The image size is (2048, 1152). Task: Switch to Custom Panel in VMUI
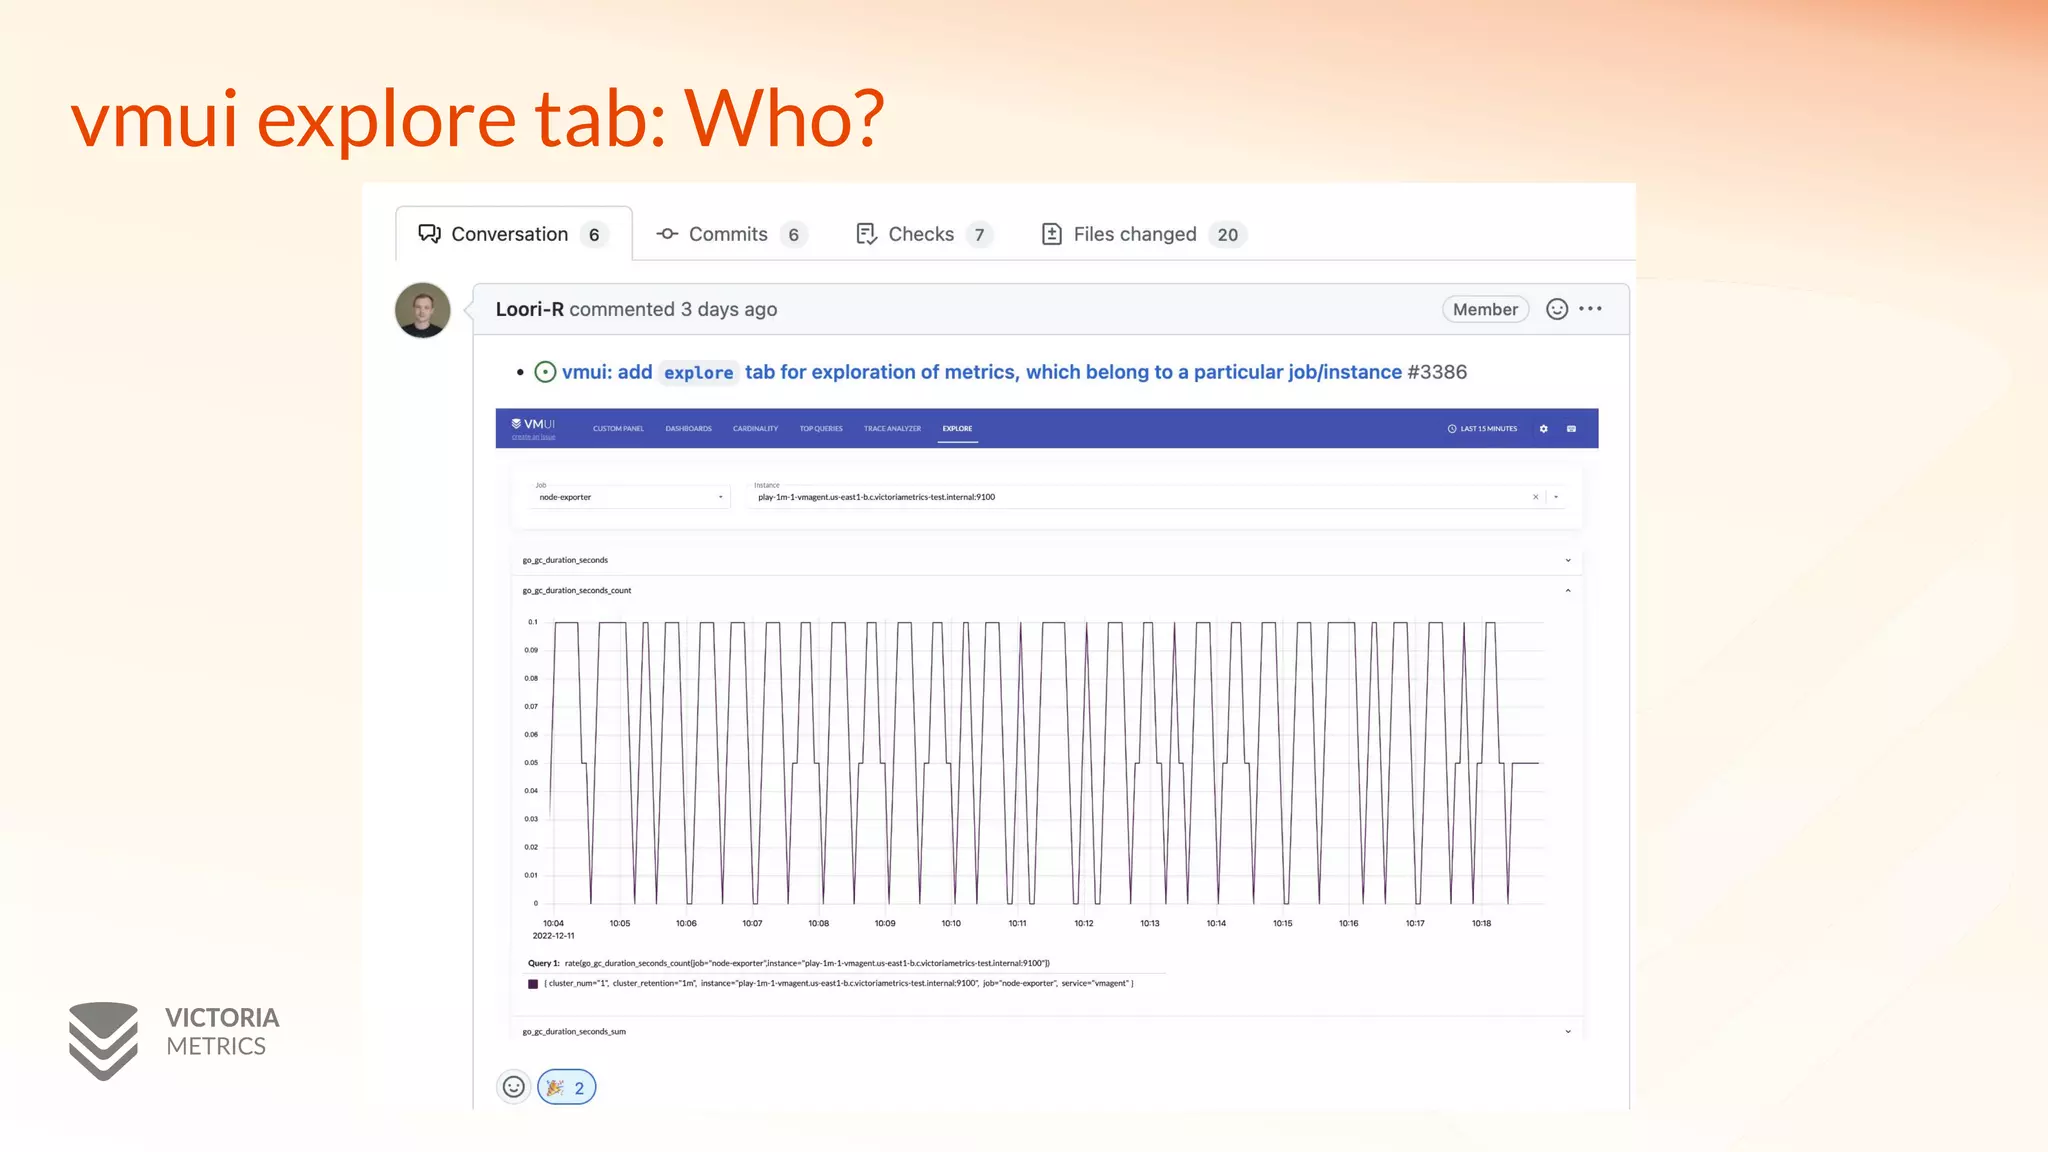point(618,429)
